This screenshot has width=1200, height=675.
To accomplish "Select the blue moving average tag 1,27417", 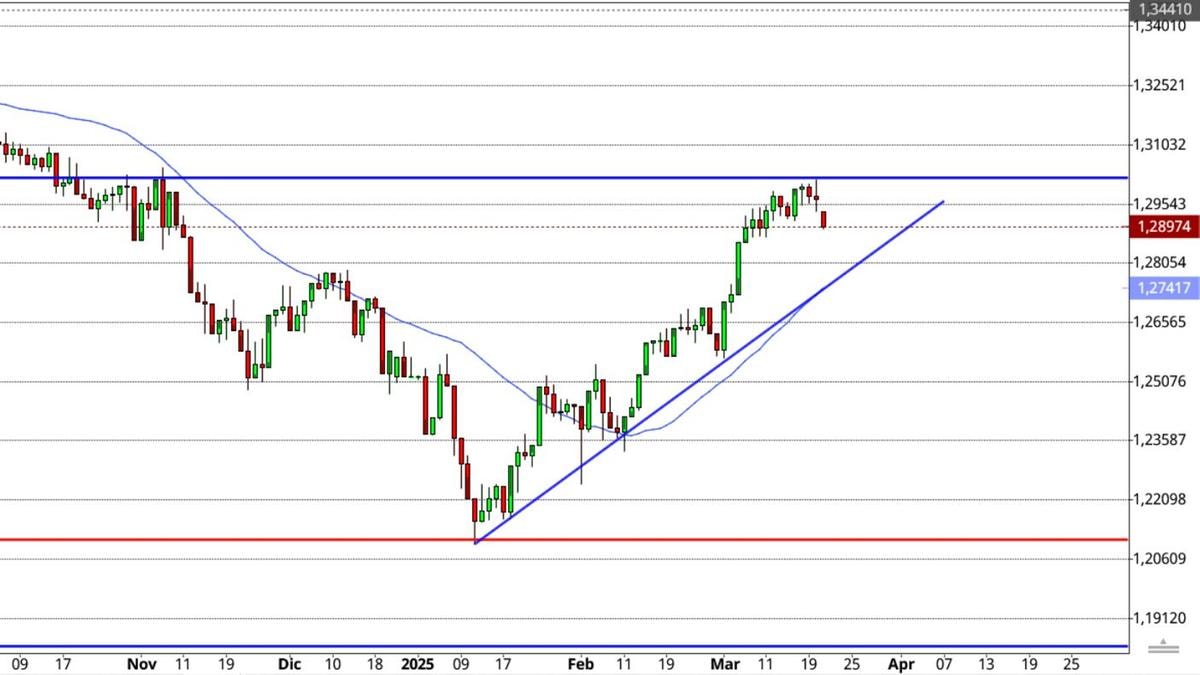I will coord(1165,288).
